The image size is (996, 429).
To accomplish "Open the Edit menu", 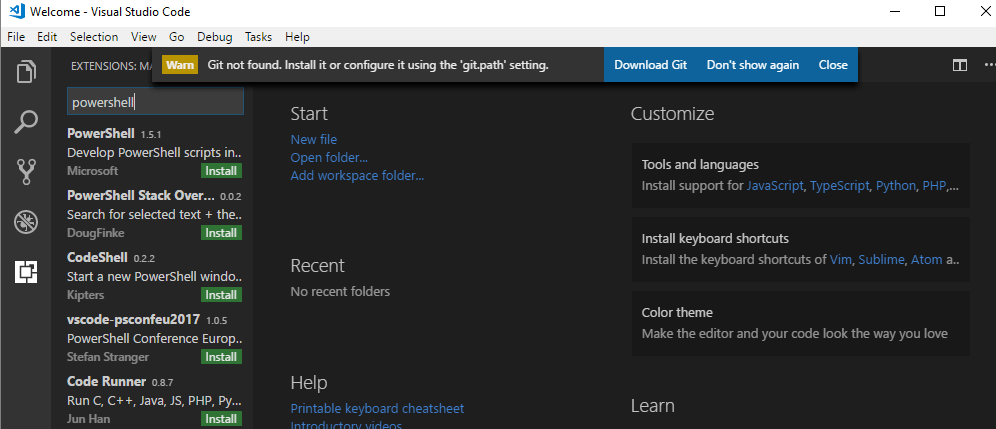I will coord(47,37).
